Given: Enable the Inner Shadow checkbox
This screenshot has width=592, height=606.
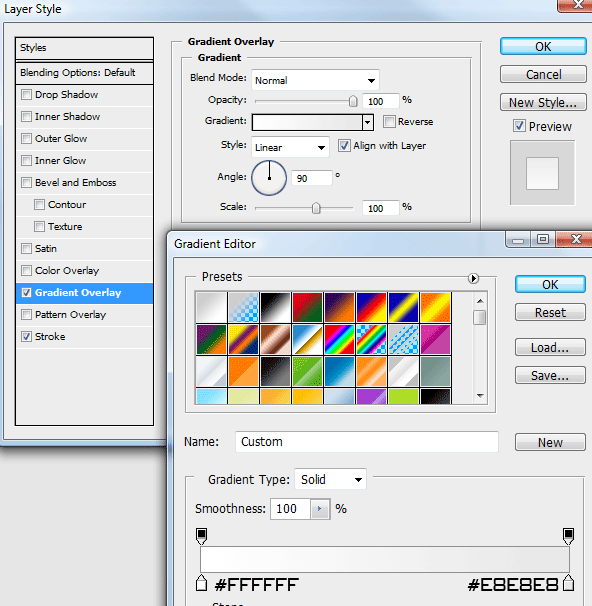Looking at the screenshot, I should click(x=26, y=117).
